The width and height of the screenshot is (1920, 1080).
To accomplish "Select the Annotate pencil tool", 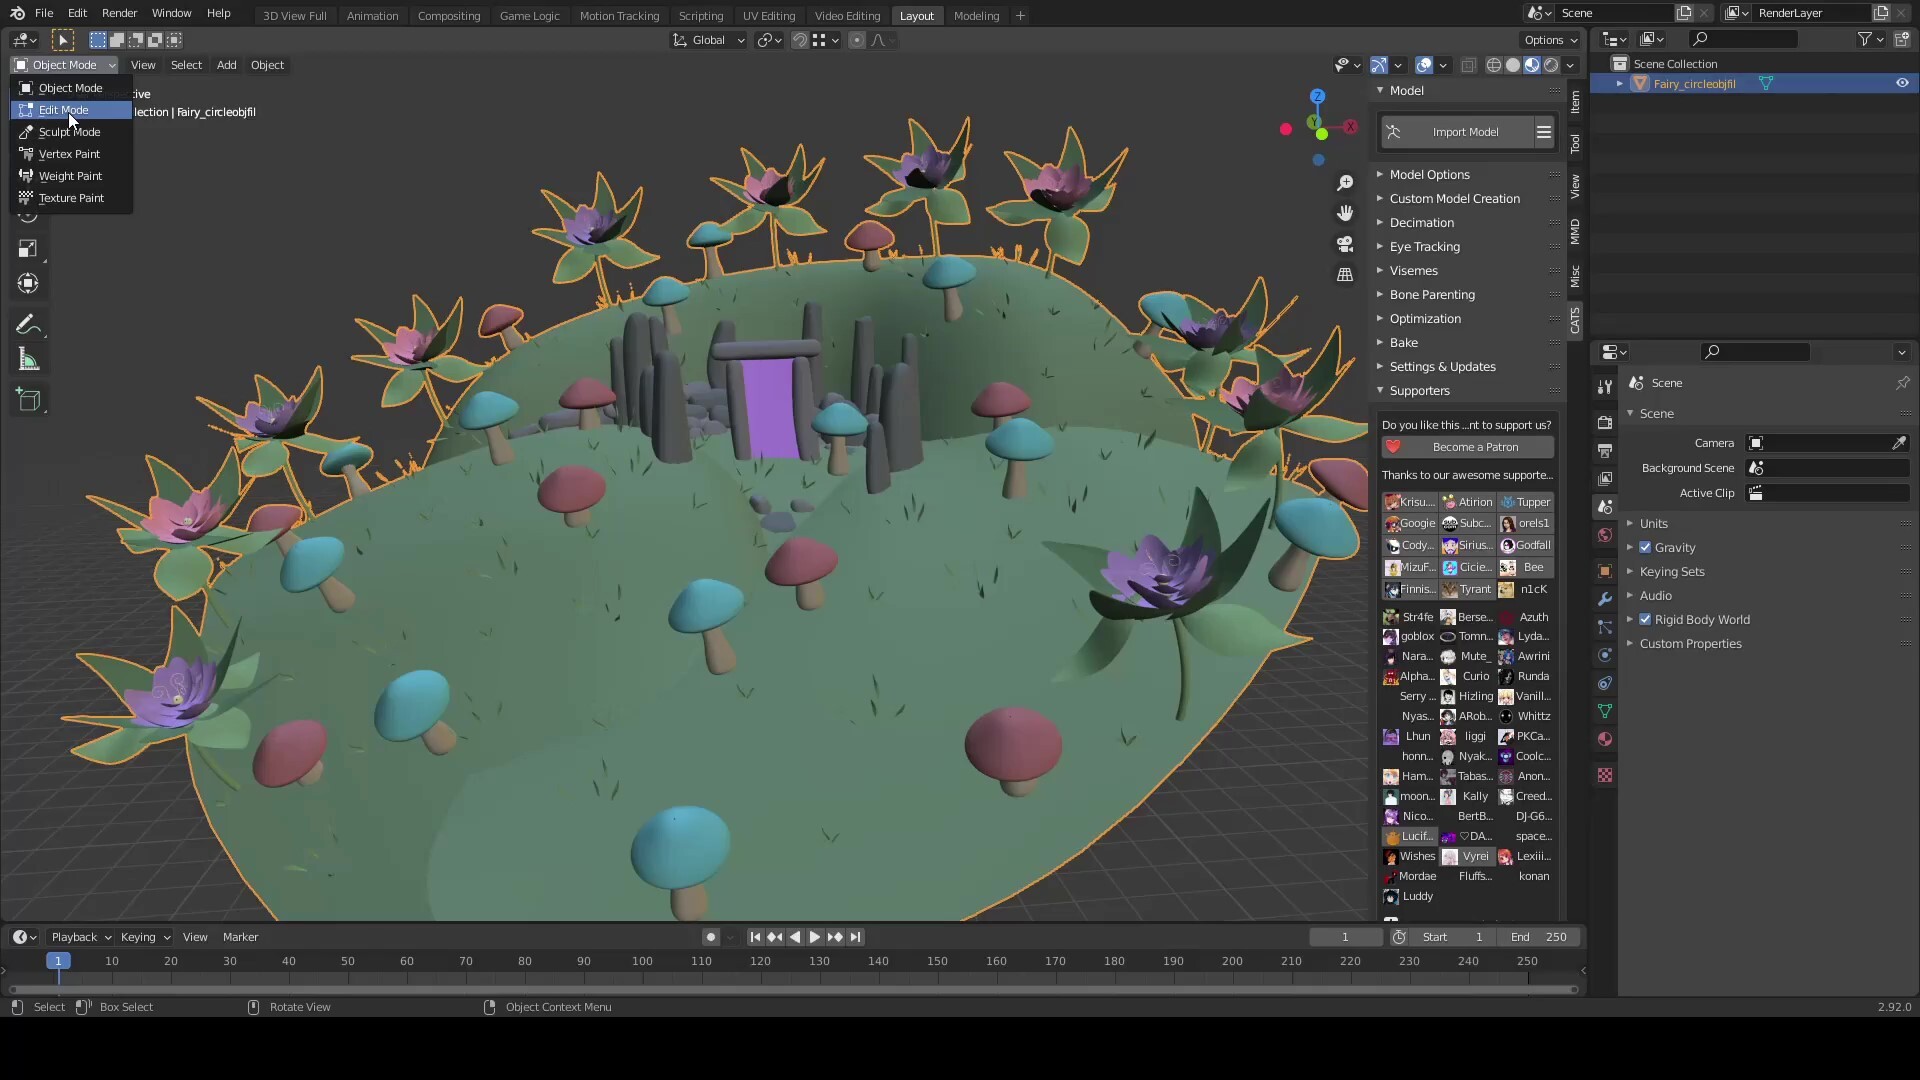I will coord(28,325).
